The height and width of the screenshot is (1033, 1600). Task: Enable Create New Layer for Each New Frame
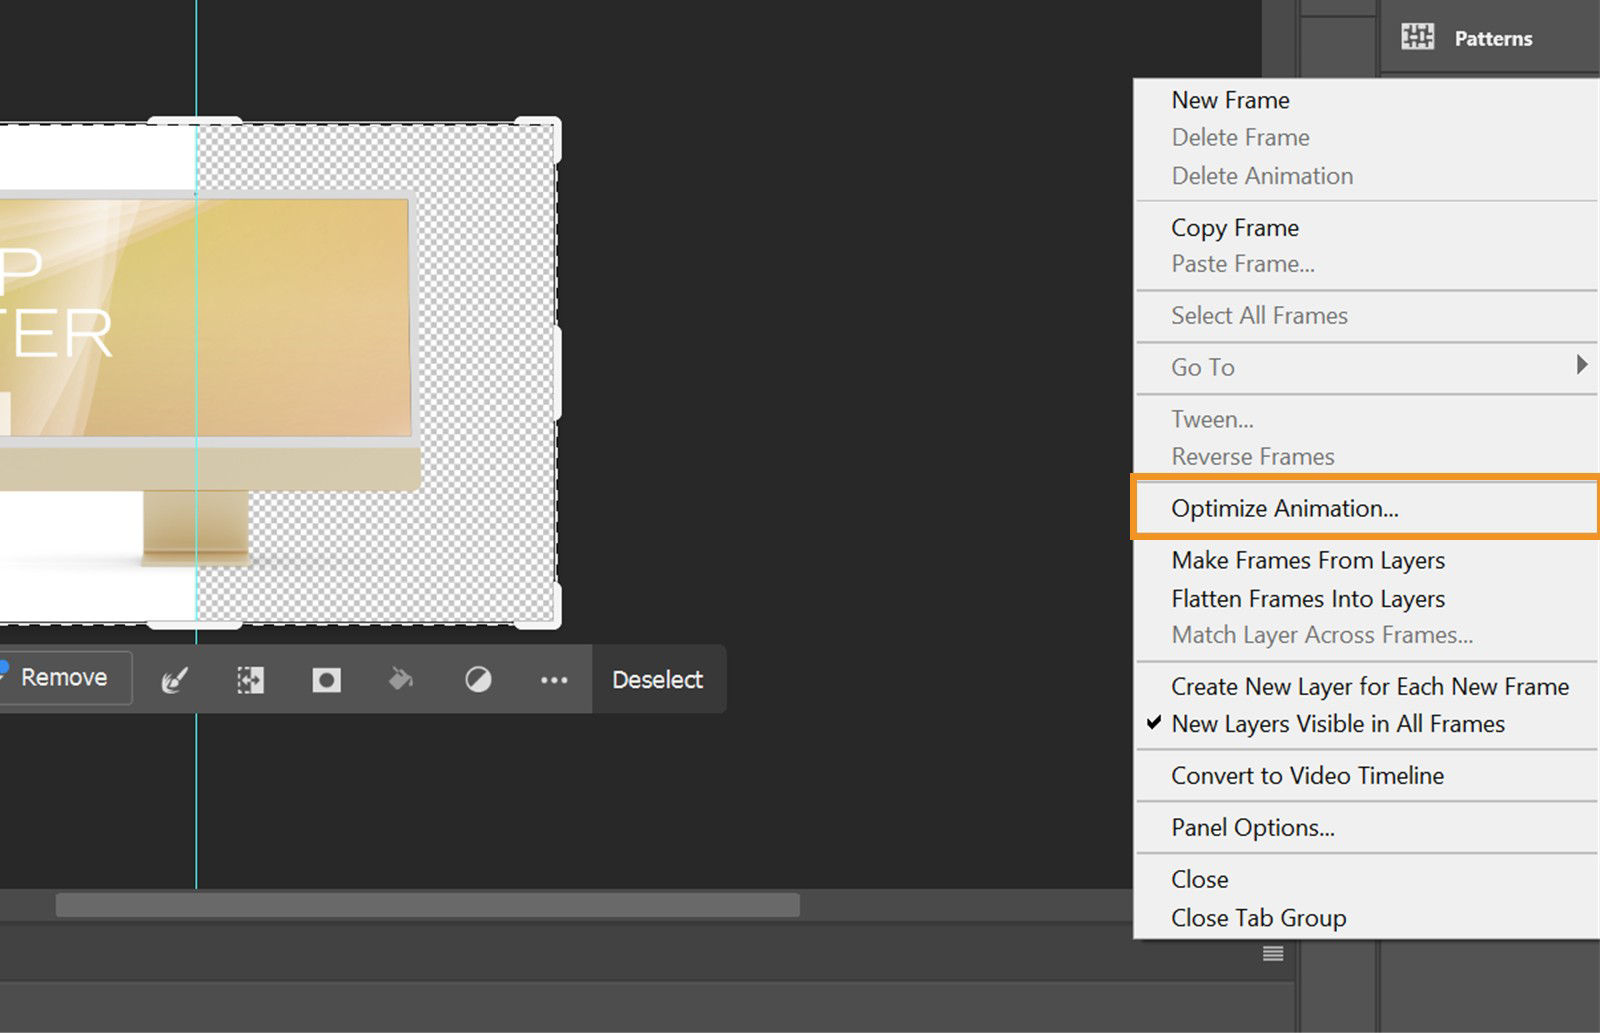[1370, 687]
